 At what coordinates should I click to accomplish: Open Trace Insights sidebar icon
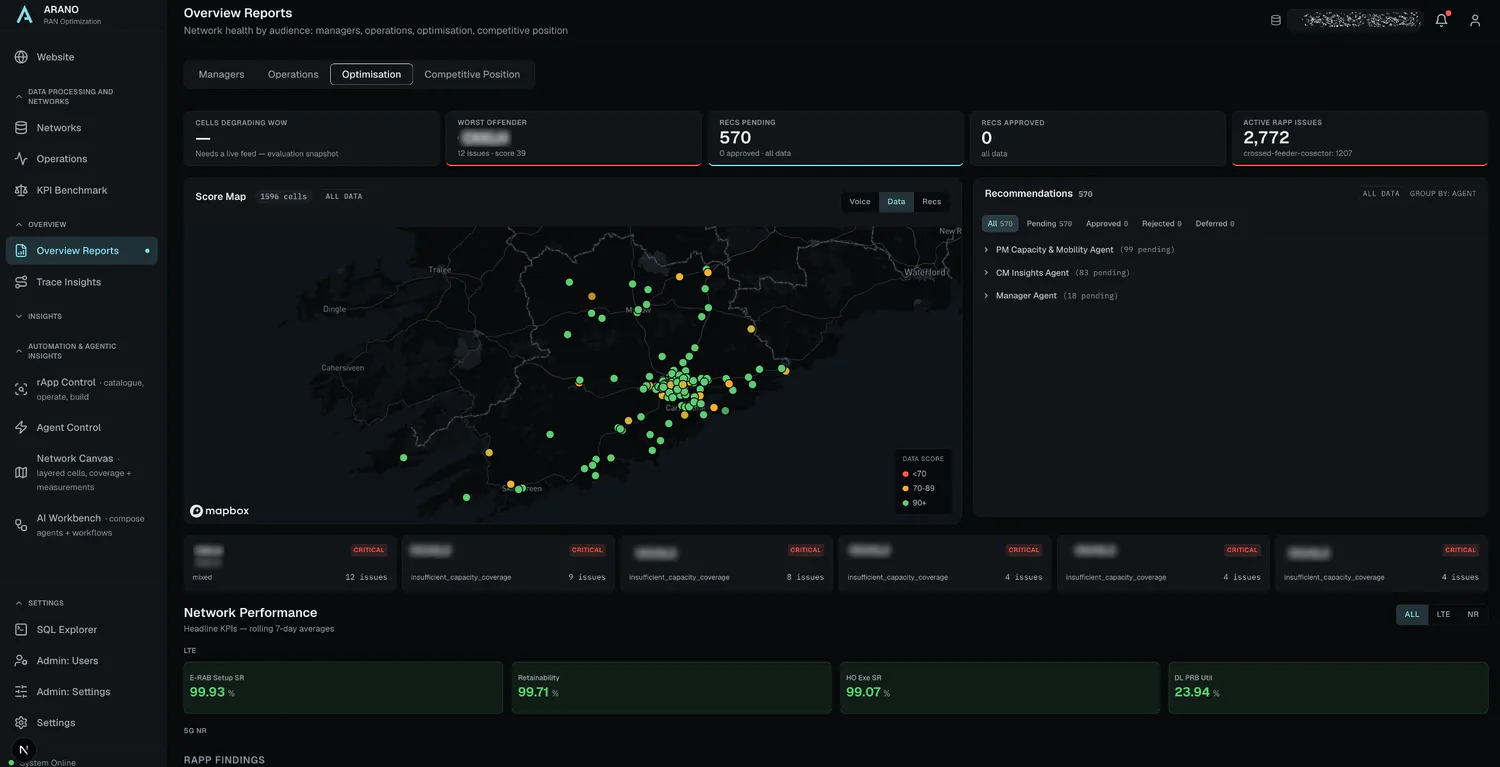pos(21,282)
